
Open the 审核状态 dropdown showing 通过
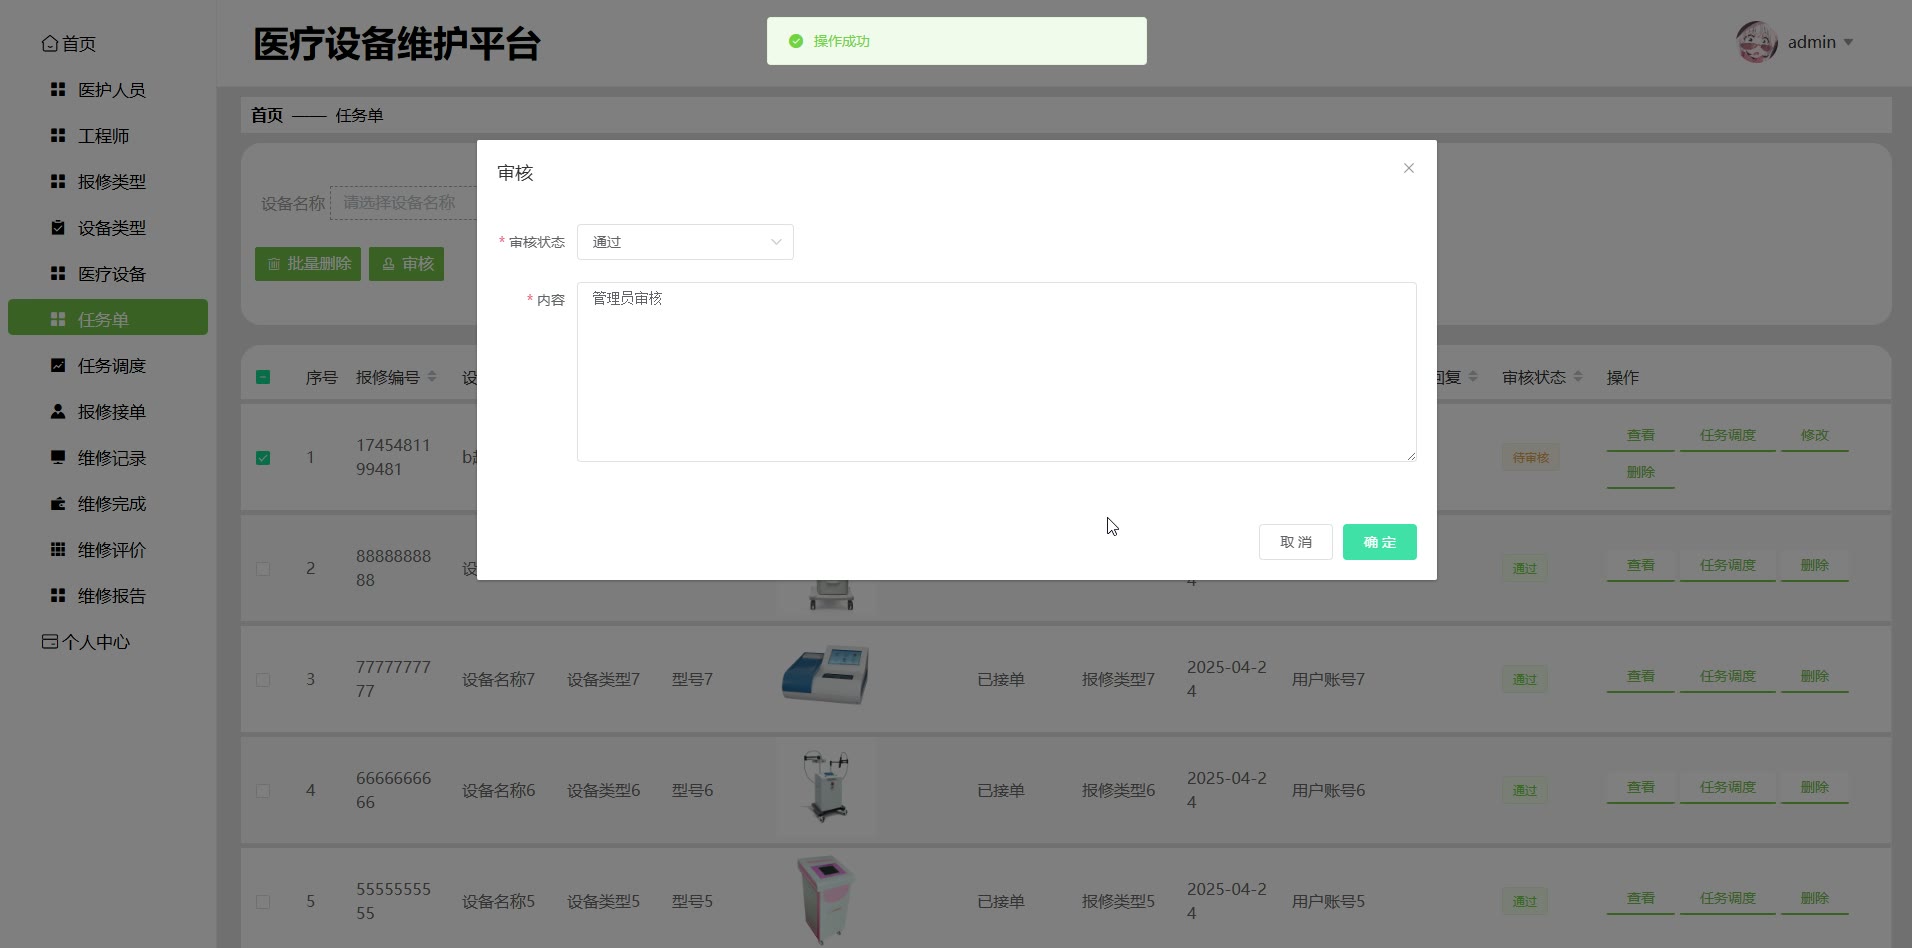[685, 242]
